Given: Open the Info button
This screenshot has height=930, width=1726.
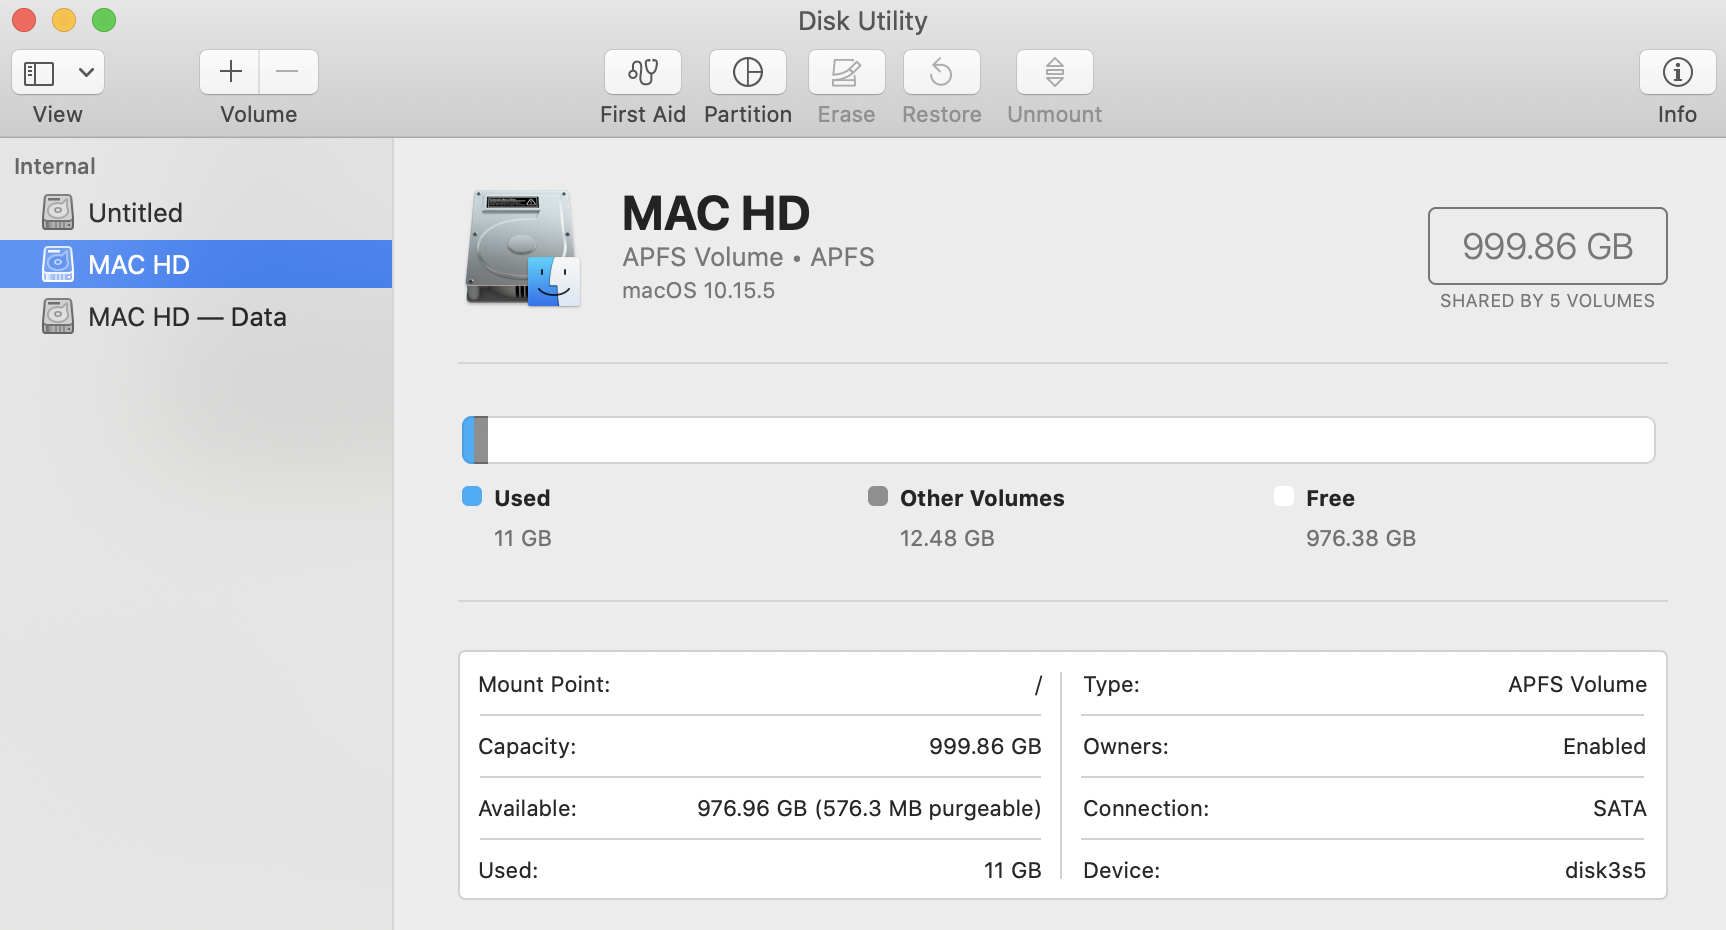Looking at the screenshot, I should click(x=1677, y=72).
